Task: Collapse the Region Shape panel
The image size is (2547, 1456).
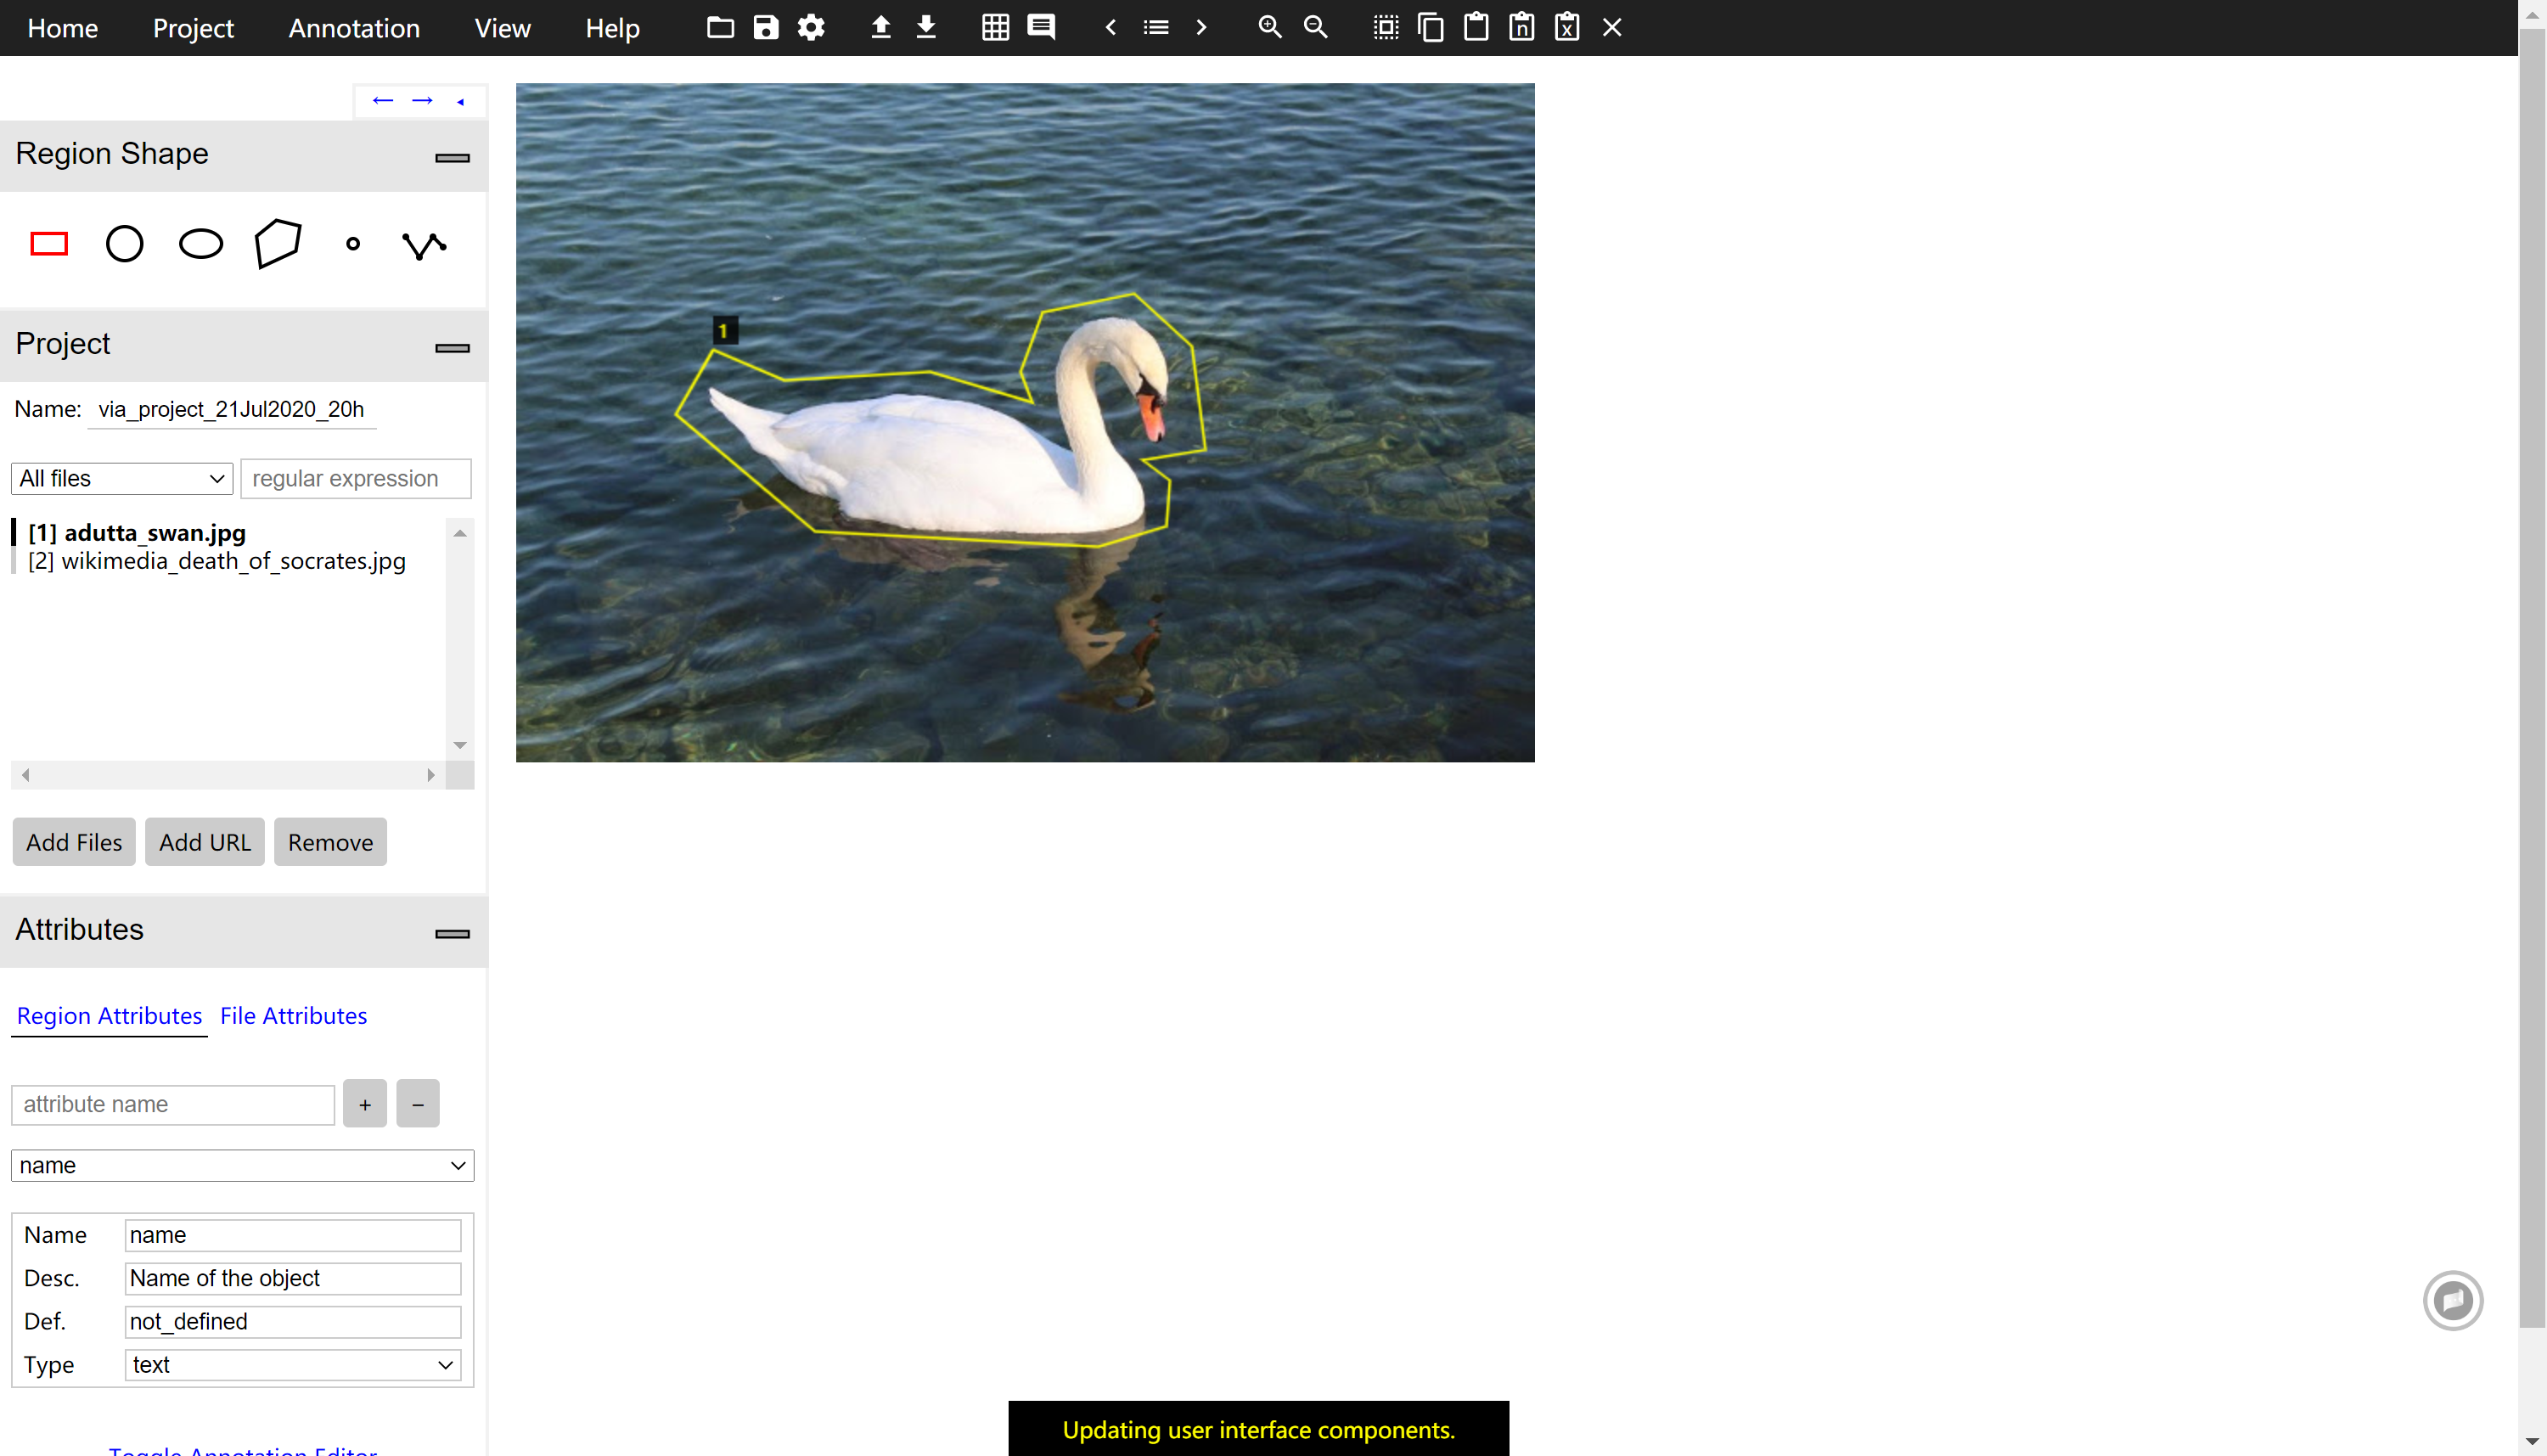Action: [452, 158]
